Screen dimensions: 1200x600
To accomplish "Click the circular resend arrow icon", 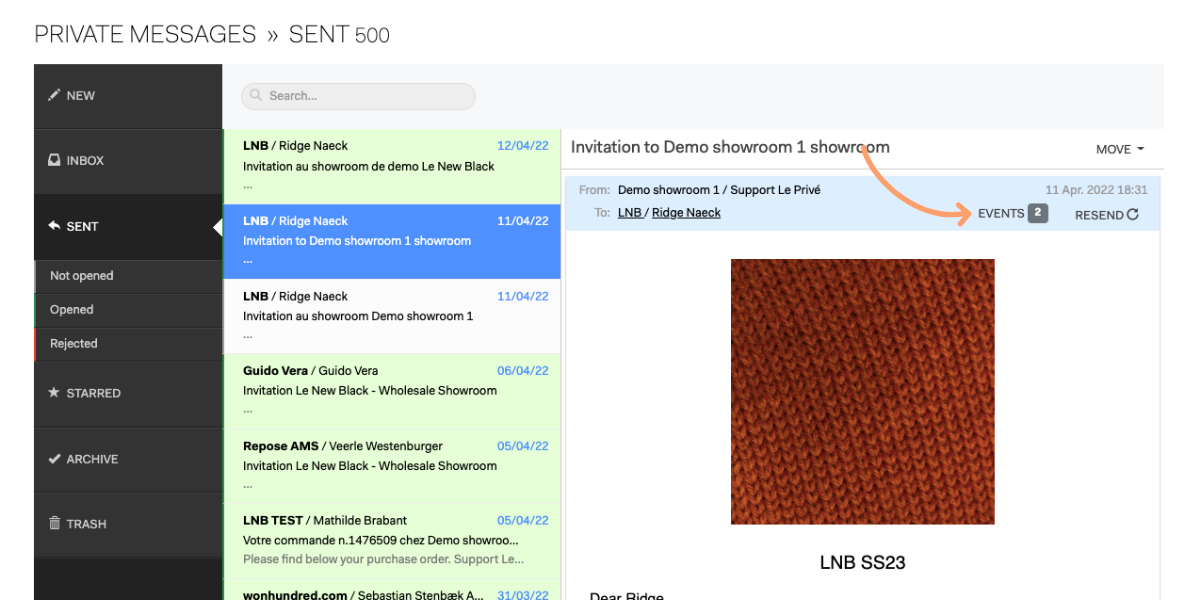I will tap(1133, 214).
